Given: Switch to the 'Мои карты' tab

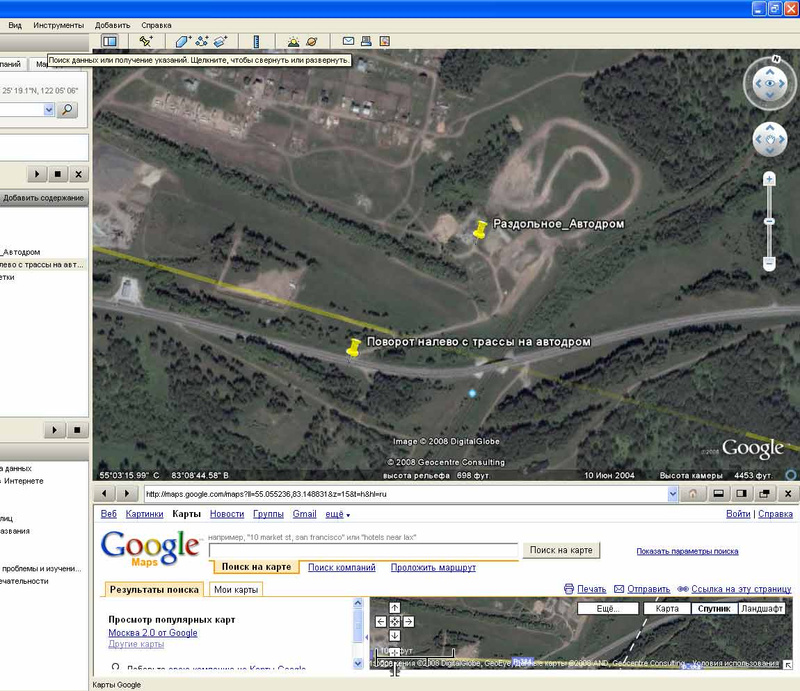Looking at the screenshot, I should tap(237, 589).
